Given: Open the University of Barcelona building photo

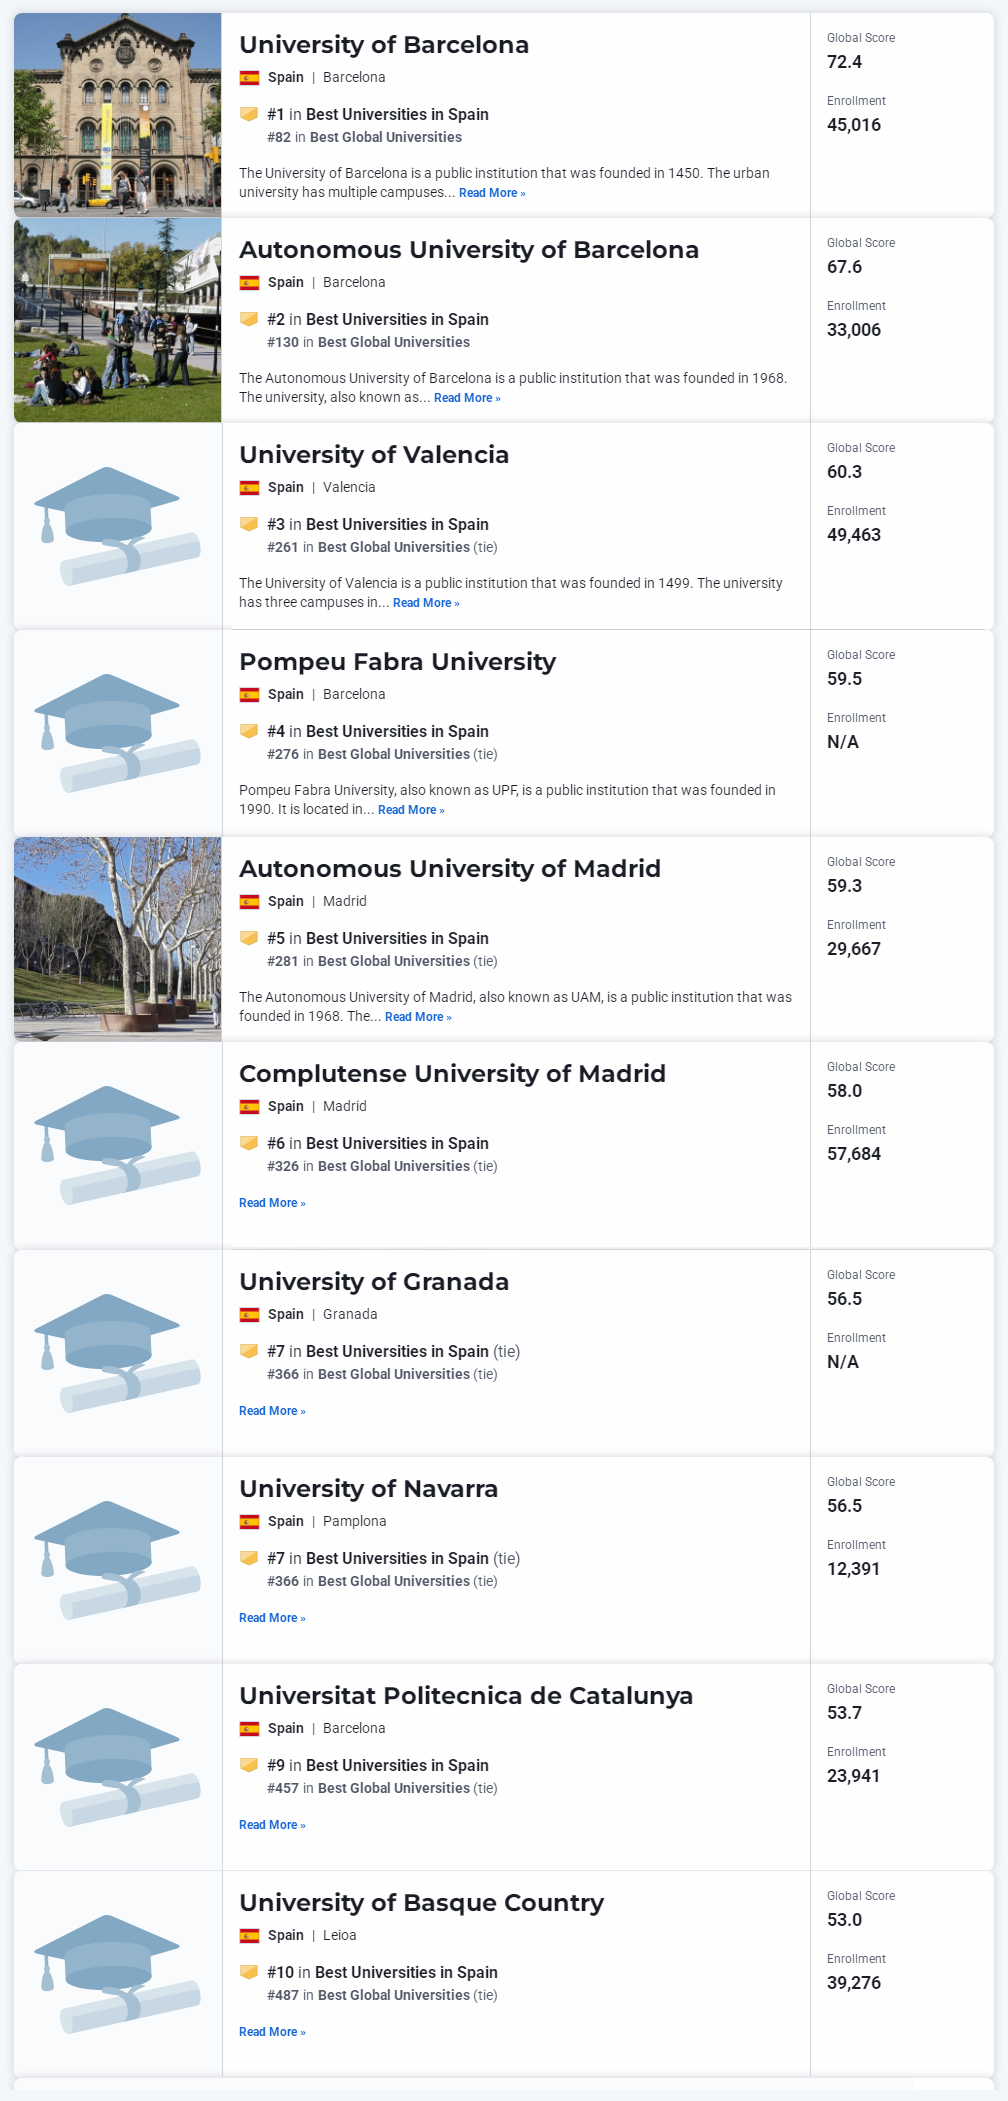Looking at the screenshot, I should 118,115.
